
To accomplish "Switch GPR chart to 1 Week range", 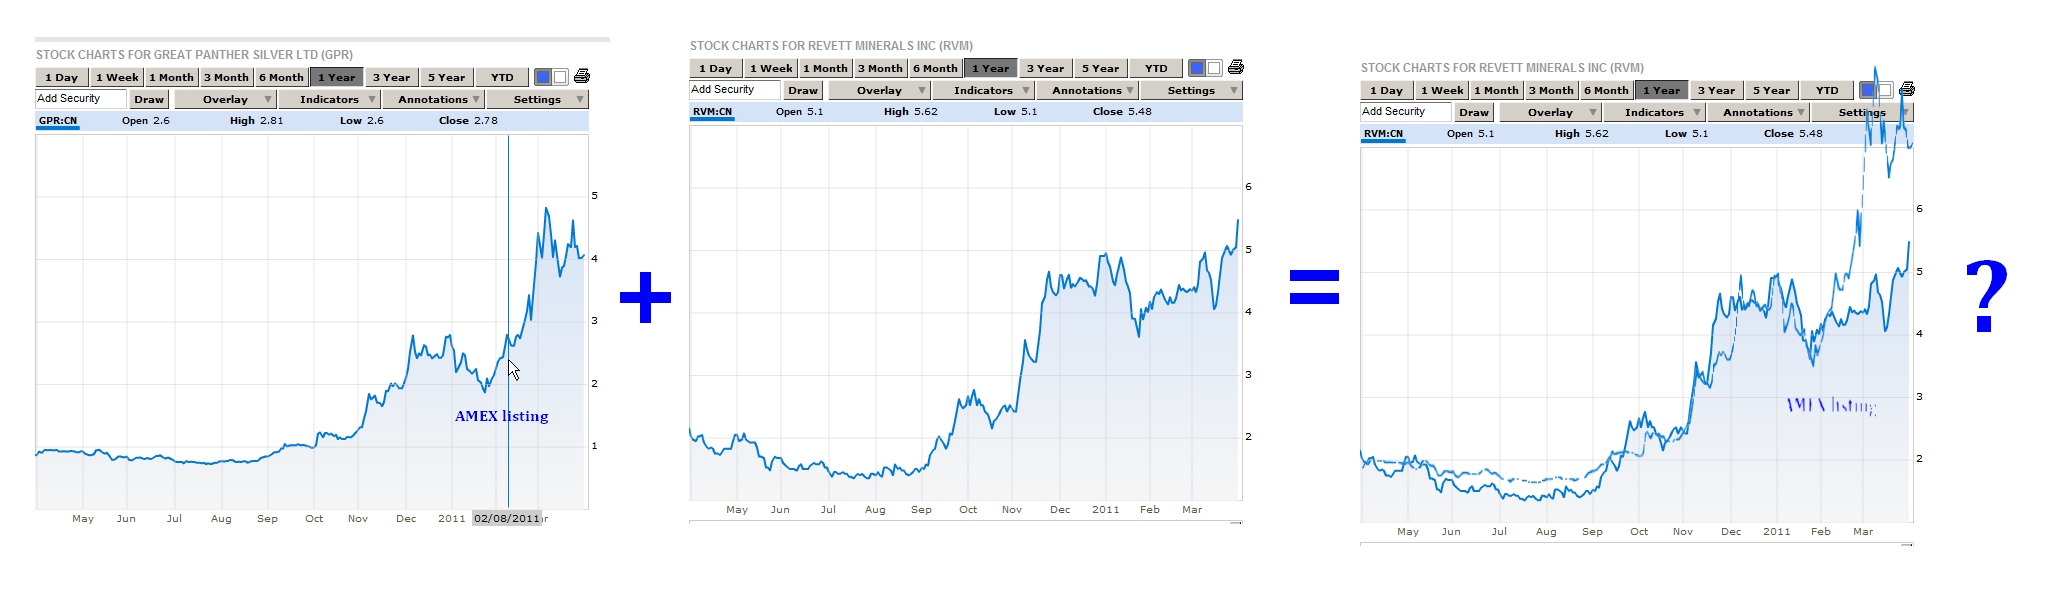I will point(117,77).
